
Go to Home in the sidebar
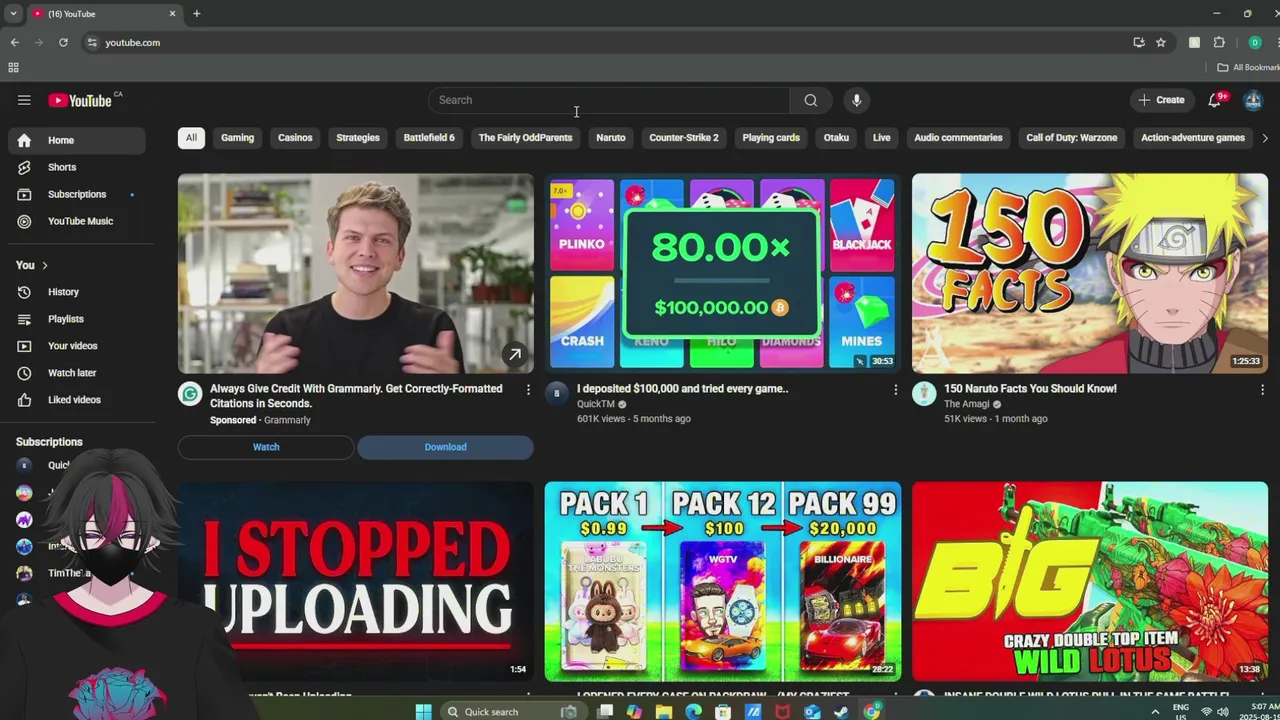(77, 140)
